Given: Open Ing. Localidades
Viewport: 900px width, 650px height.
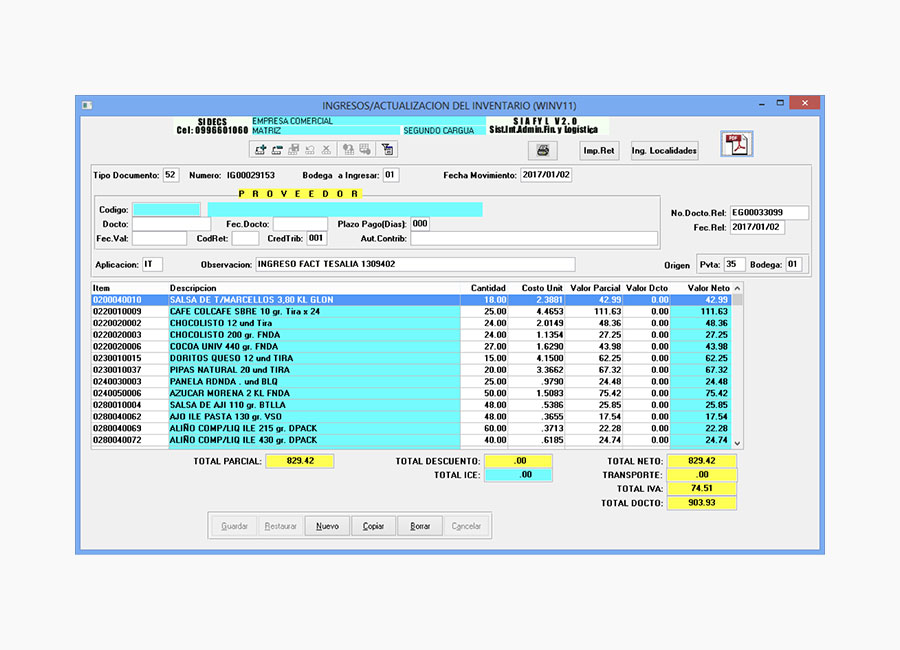Looking at the screenshot, I should pyautogui.click(x=664, y=150).
